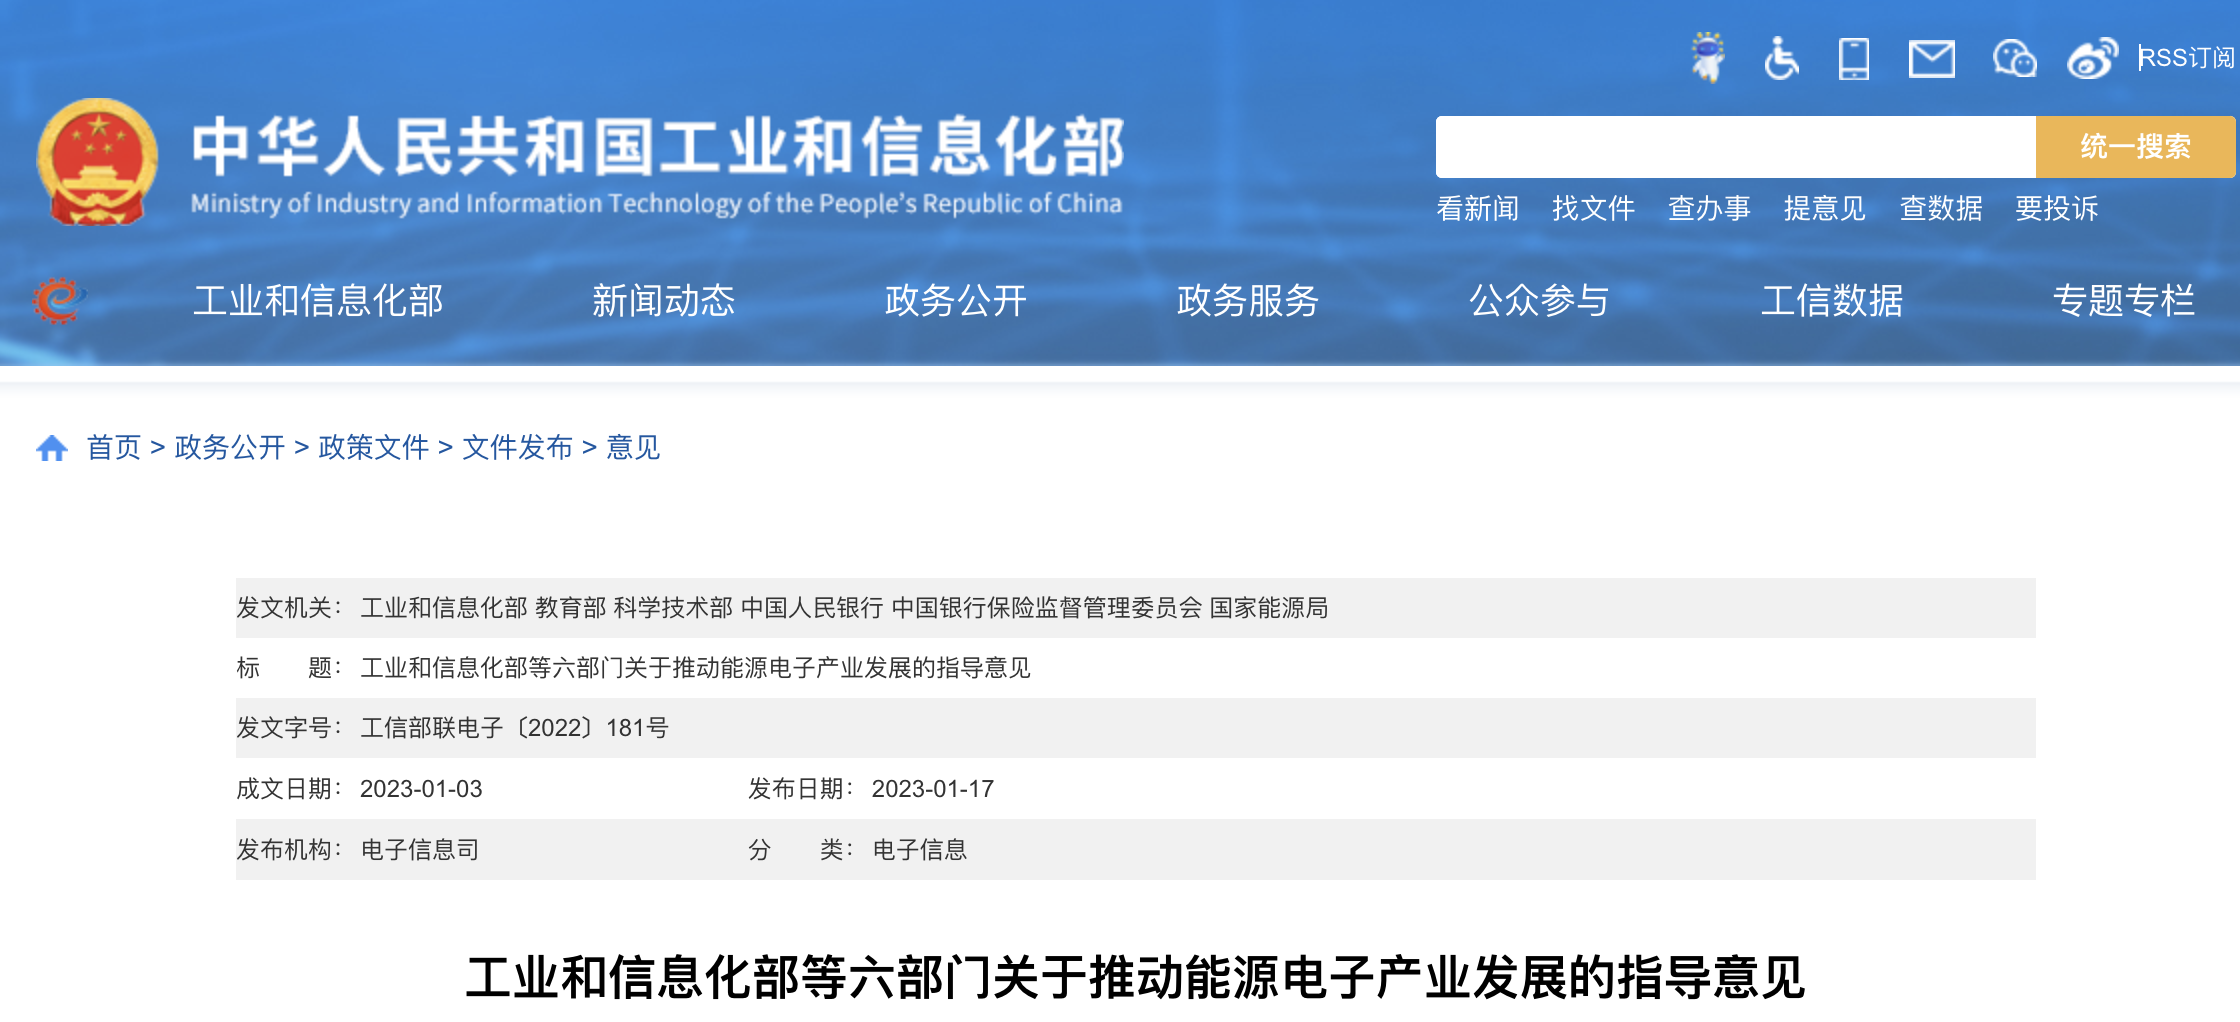
Task: Click the Chinese ministry title 中华人民共和国工业和信息化部
Action: (658, 146)
